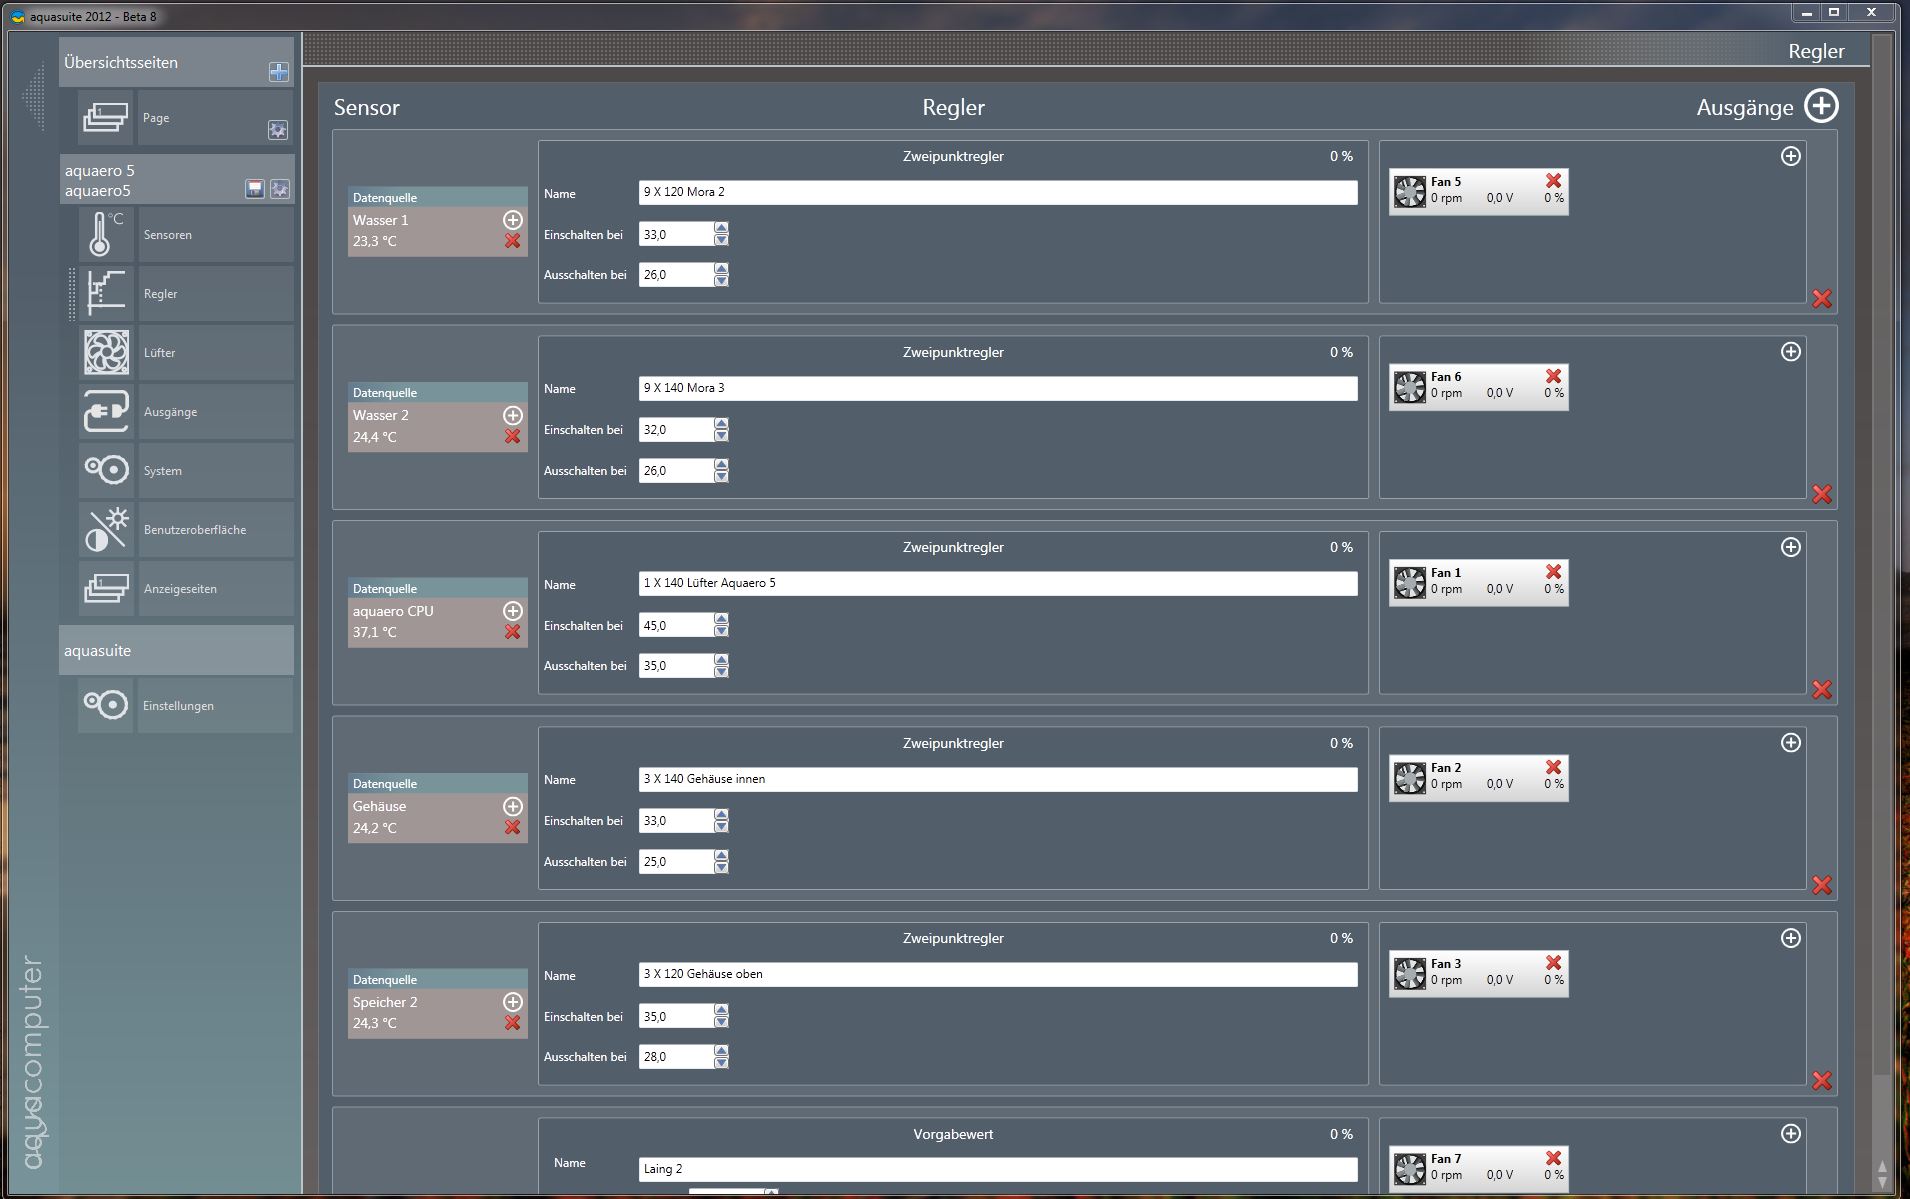Image resolution: width=1910 pixels, height=1199 pixels.
Task: Remove Fan 3 output
Action: tap(1553, 962)
